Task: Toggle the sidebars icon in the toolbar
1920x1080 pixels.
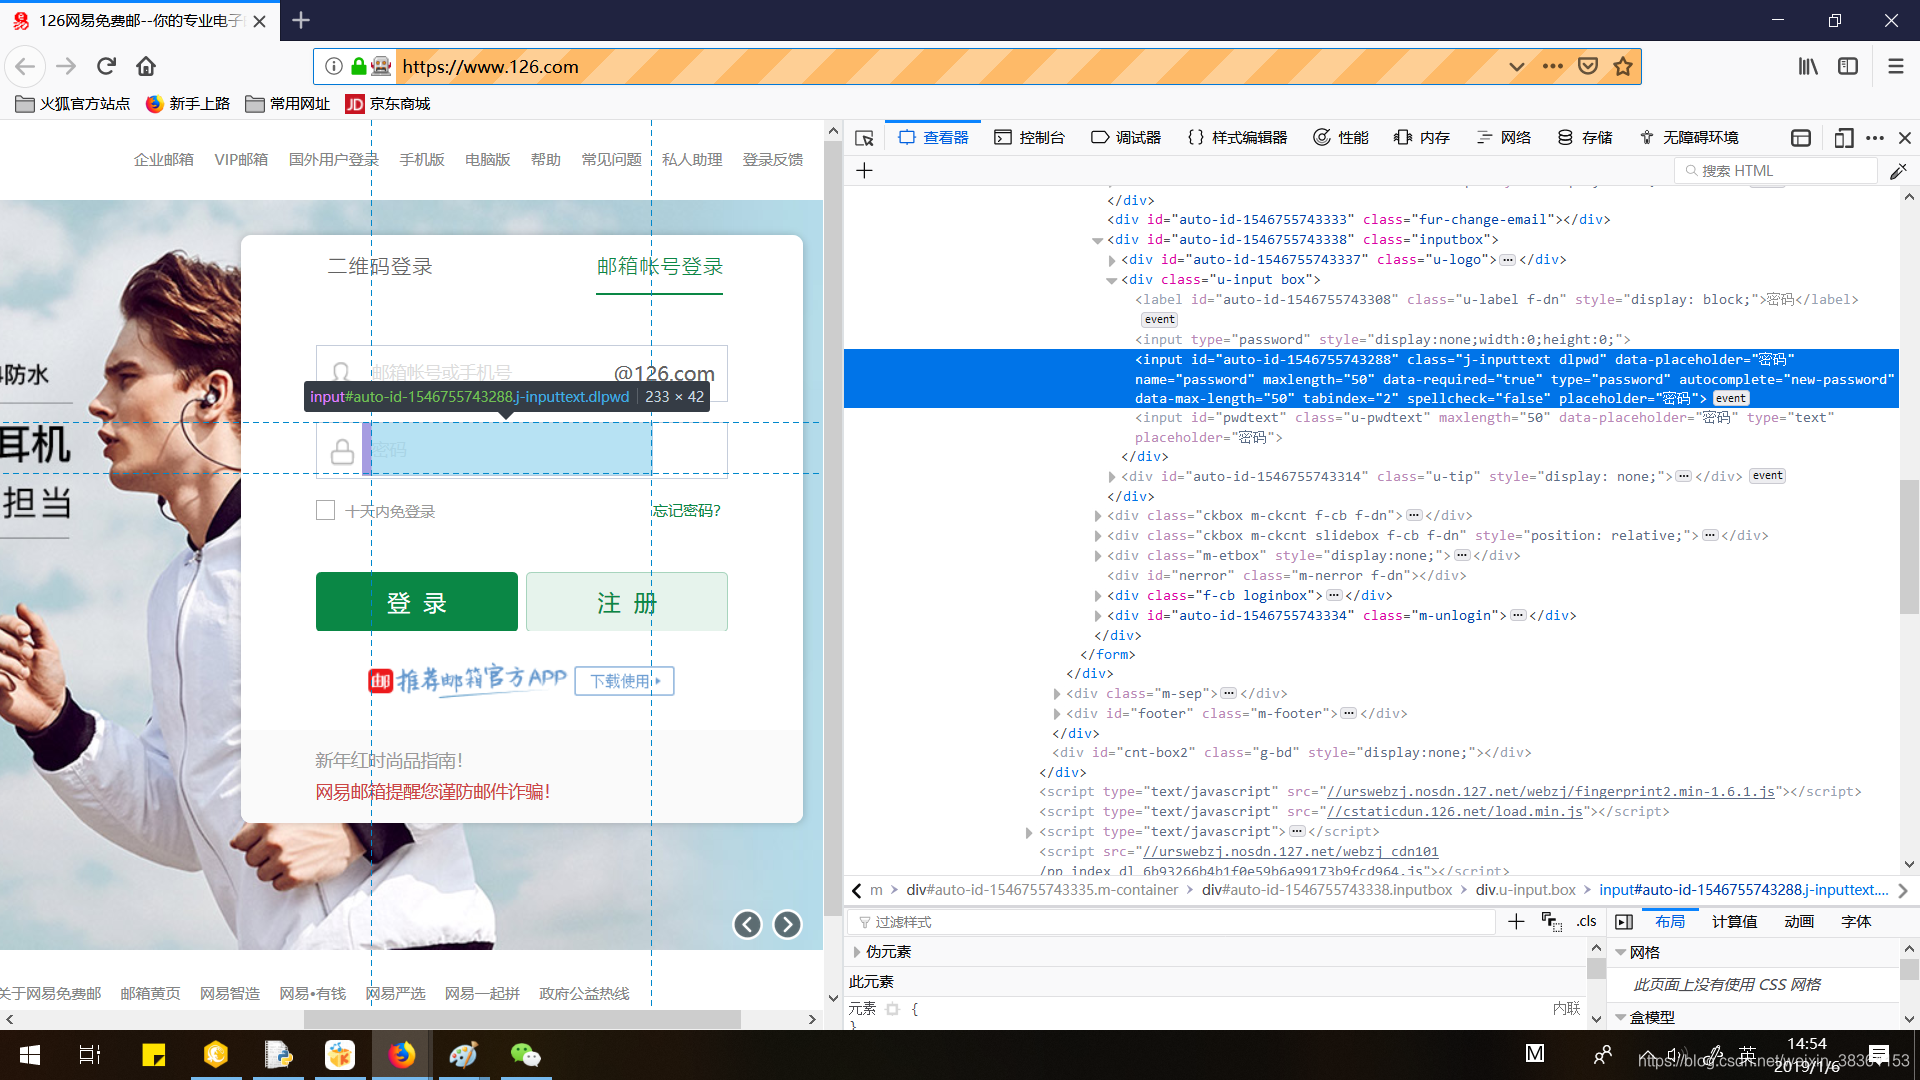Action: click(x=1848, y=66)
